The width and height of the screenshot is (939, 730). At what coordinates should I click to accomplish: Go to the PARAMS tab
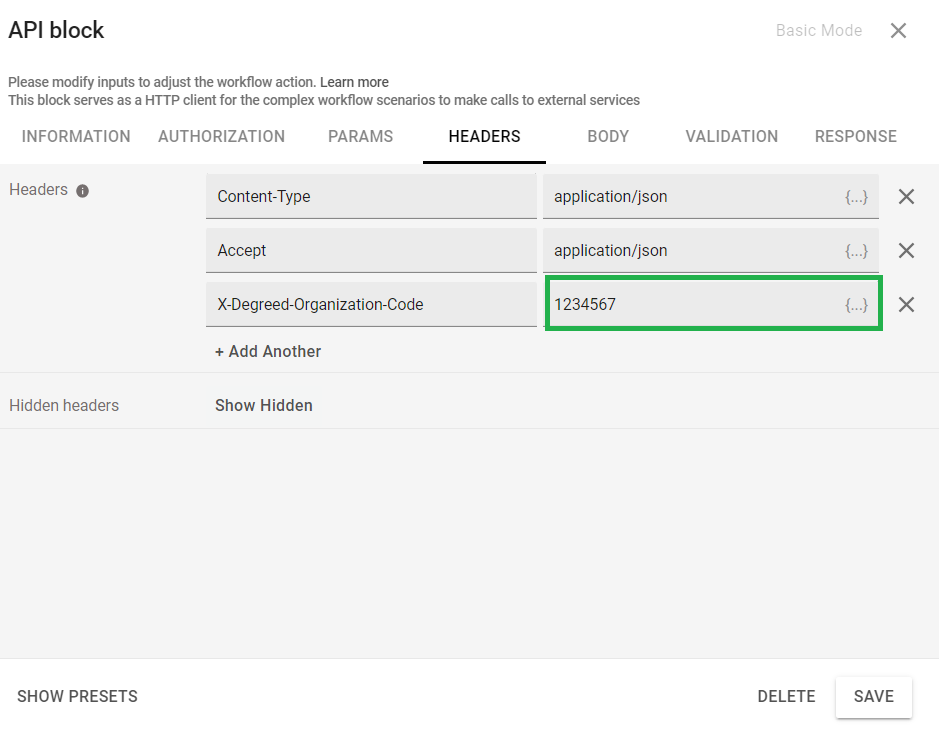click(x=360, y=137)
